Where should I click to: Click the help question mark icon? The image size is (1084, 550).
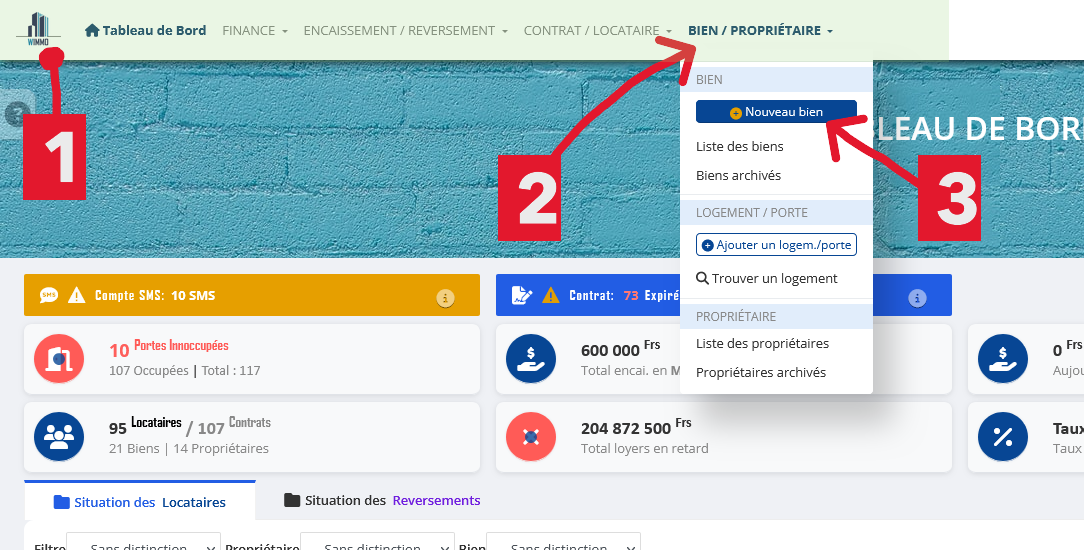coord(14,114)
